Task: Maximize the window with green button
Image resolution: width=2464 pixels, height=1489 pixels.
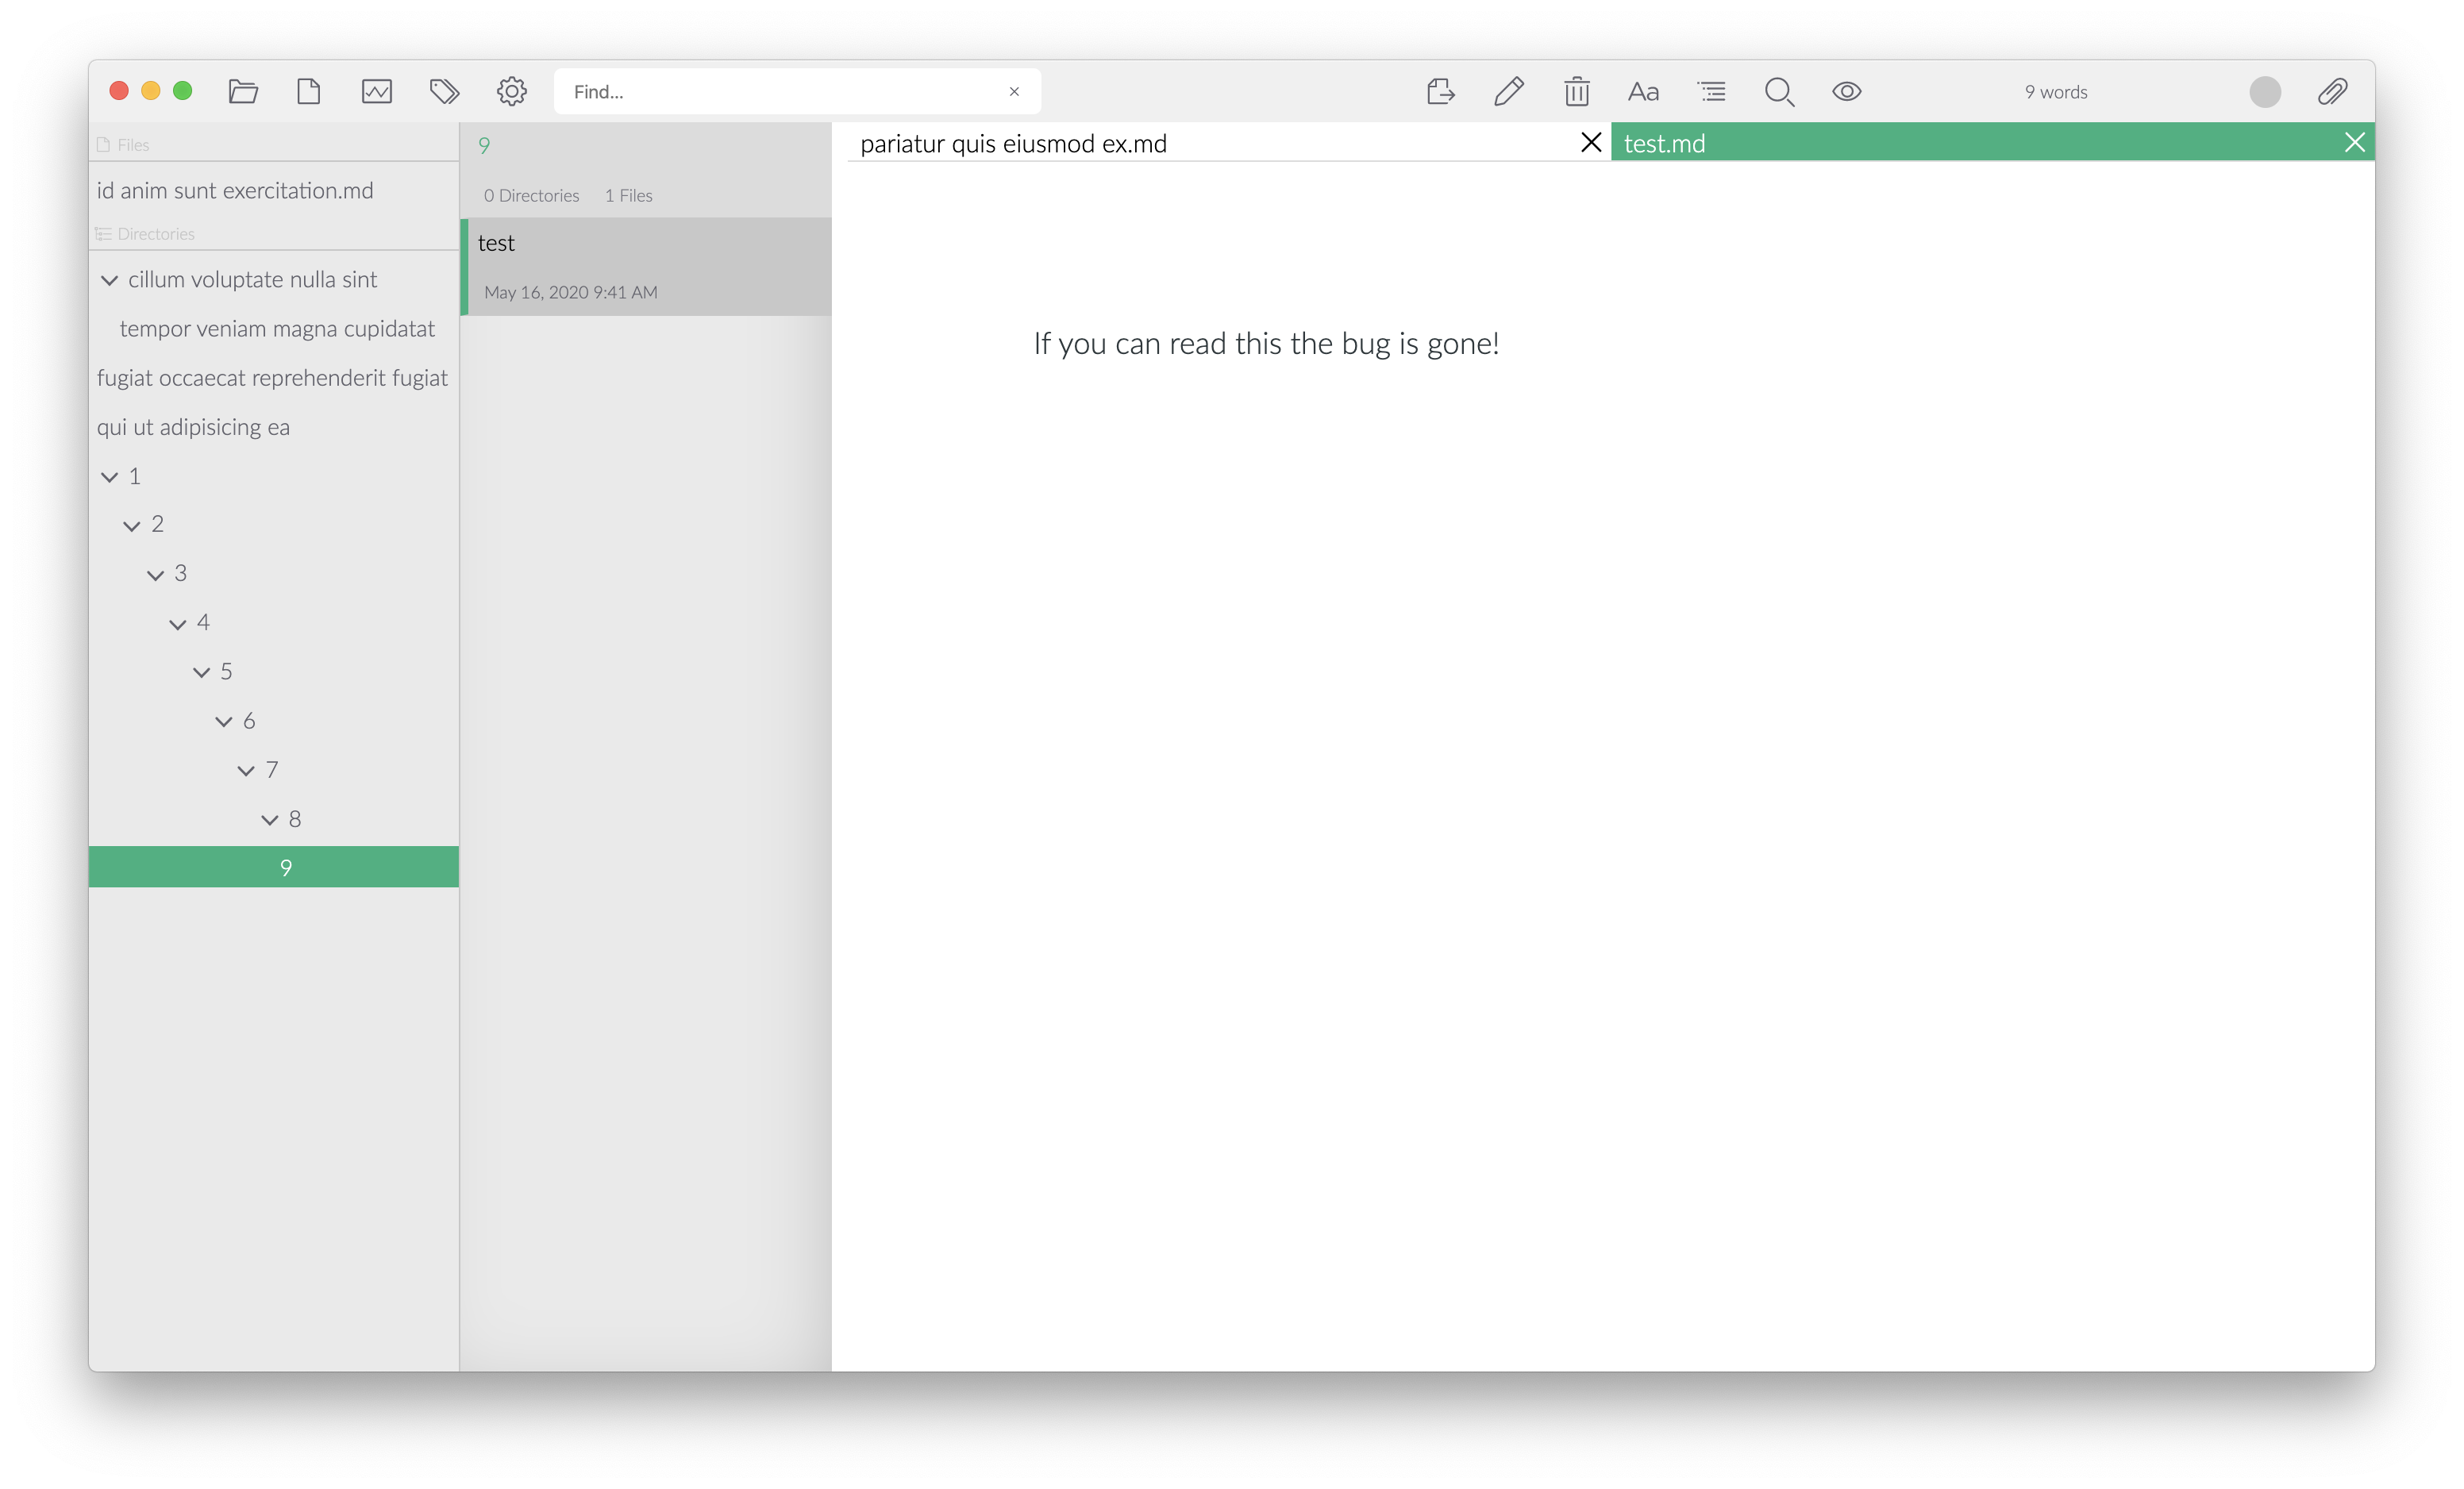Action: tap(183, 91)
